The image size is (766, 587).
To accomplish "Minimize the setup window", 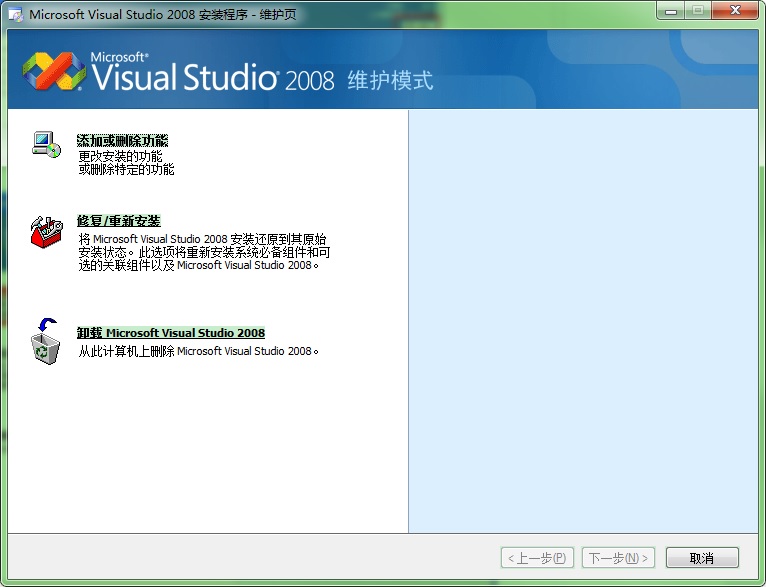I will tap(671, 11).
